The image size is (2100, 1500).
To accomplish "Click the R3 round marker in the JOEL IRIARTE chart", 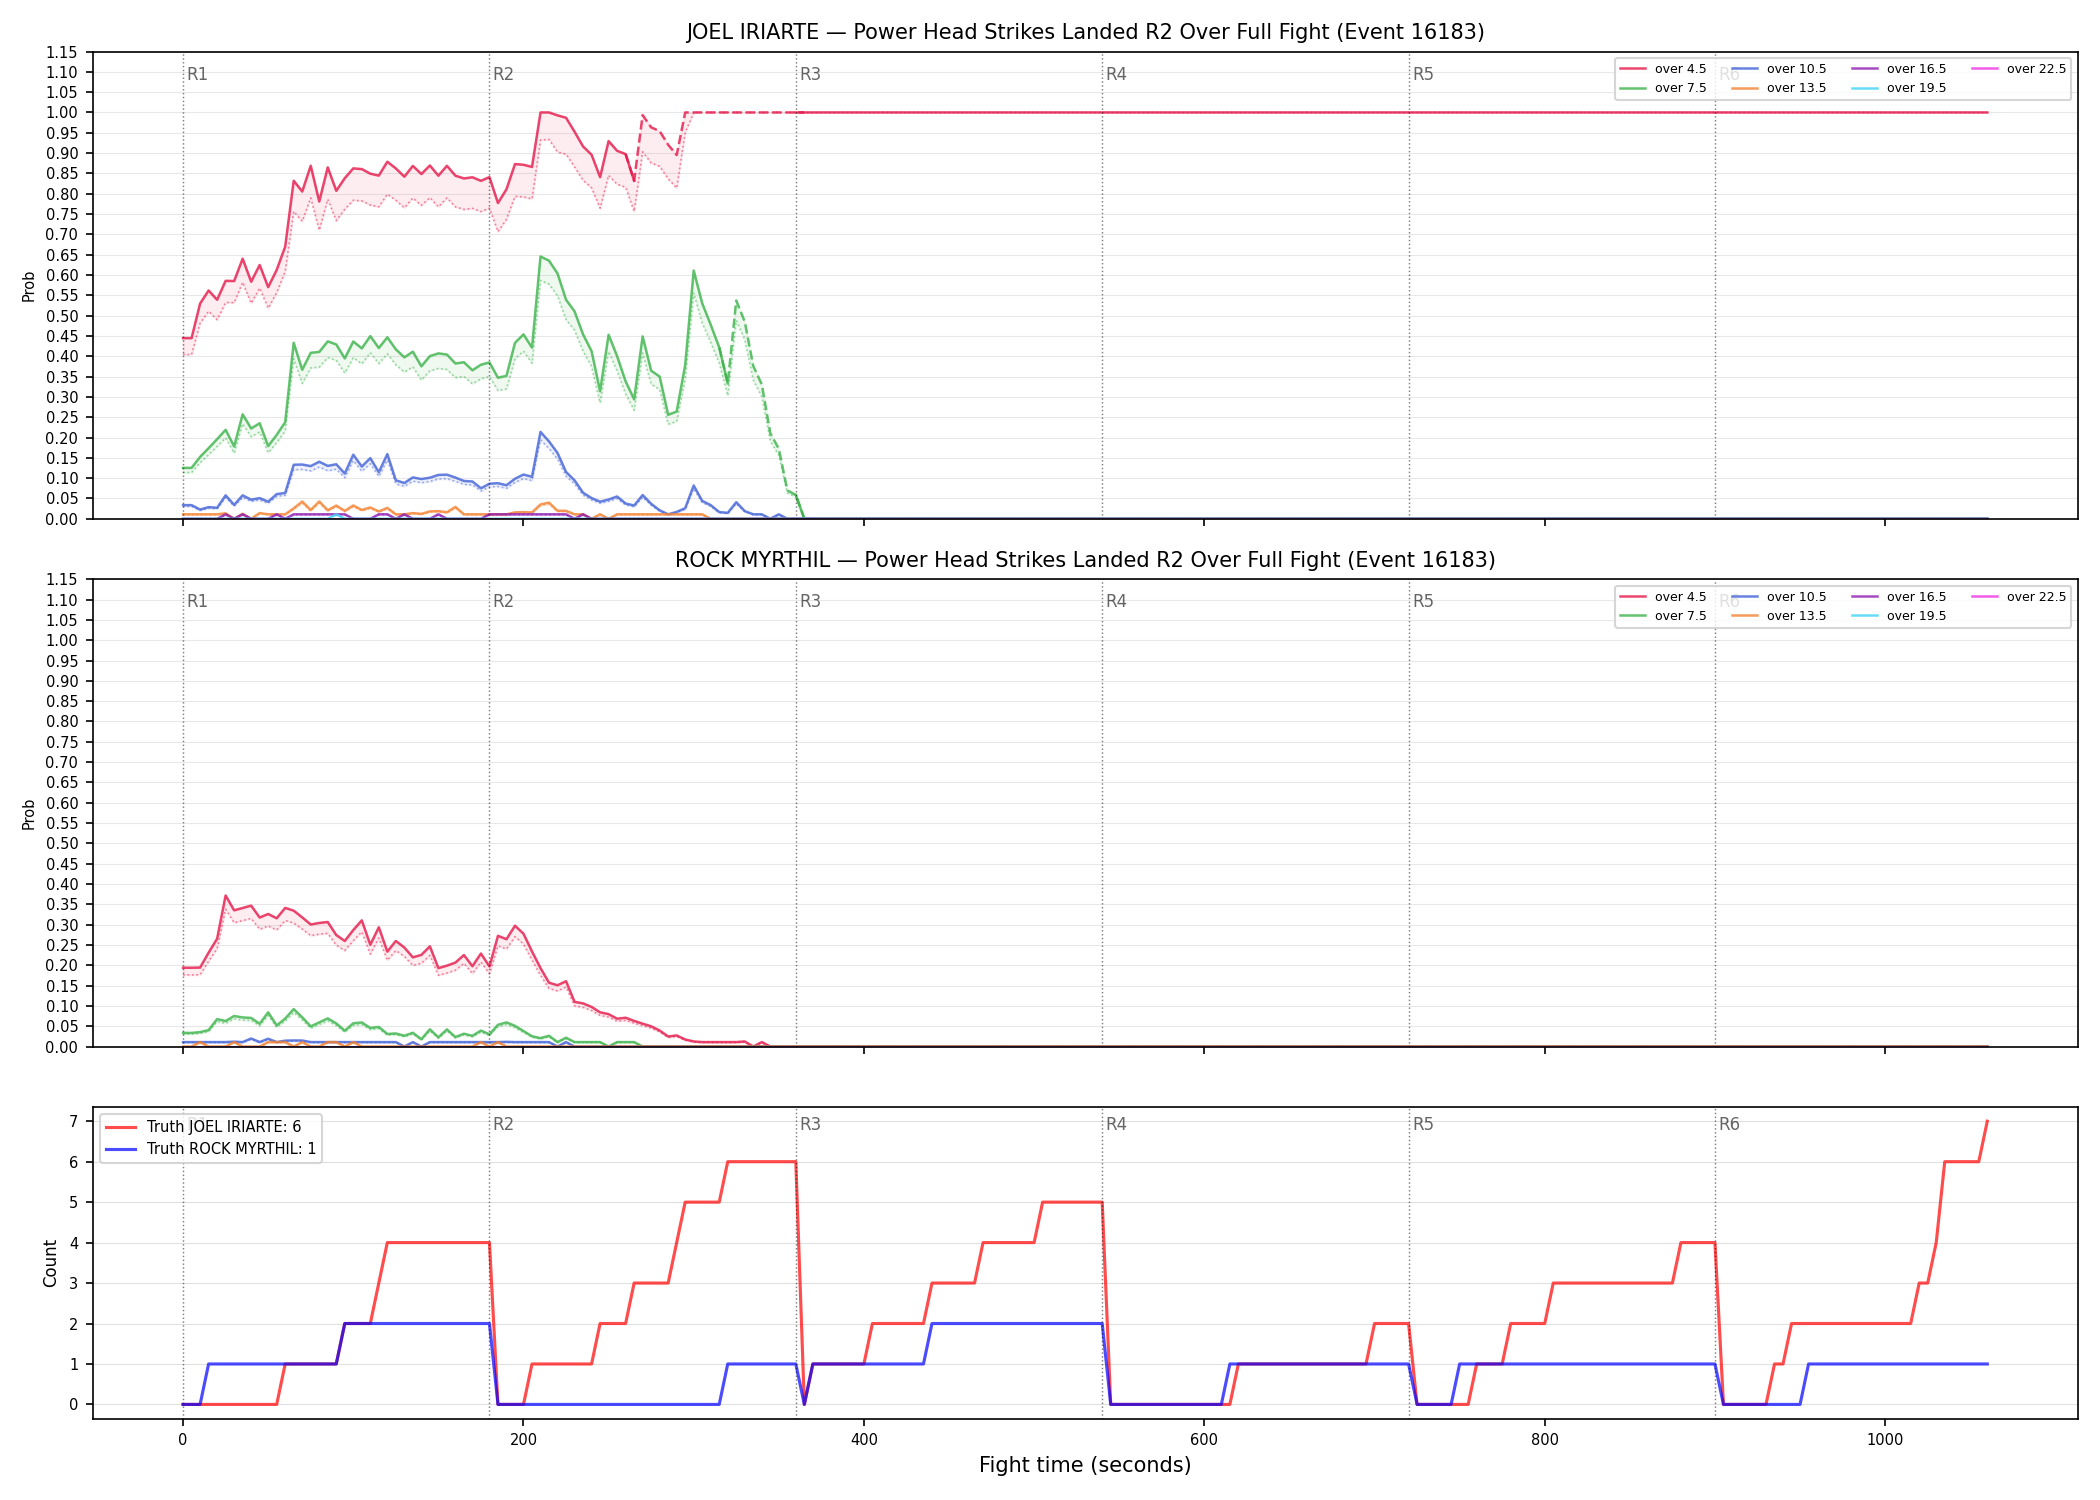I will pos(810,74).
